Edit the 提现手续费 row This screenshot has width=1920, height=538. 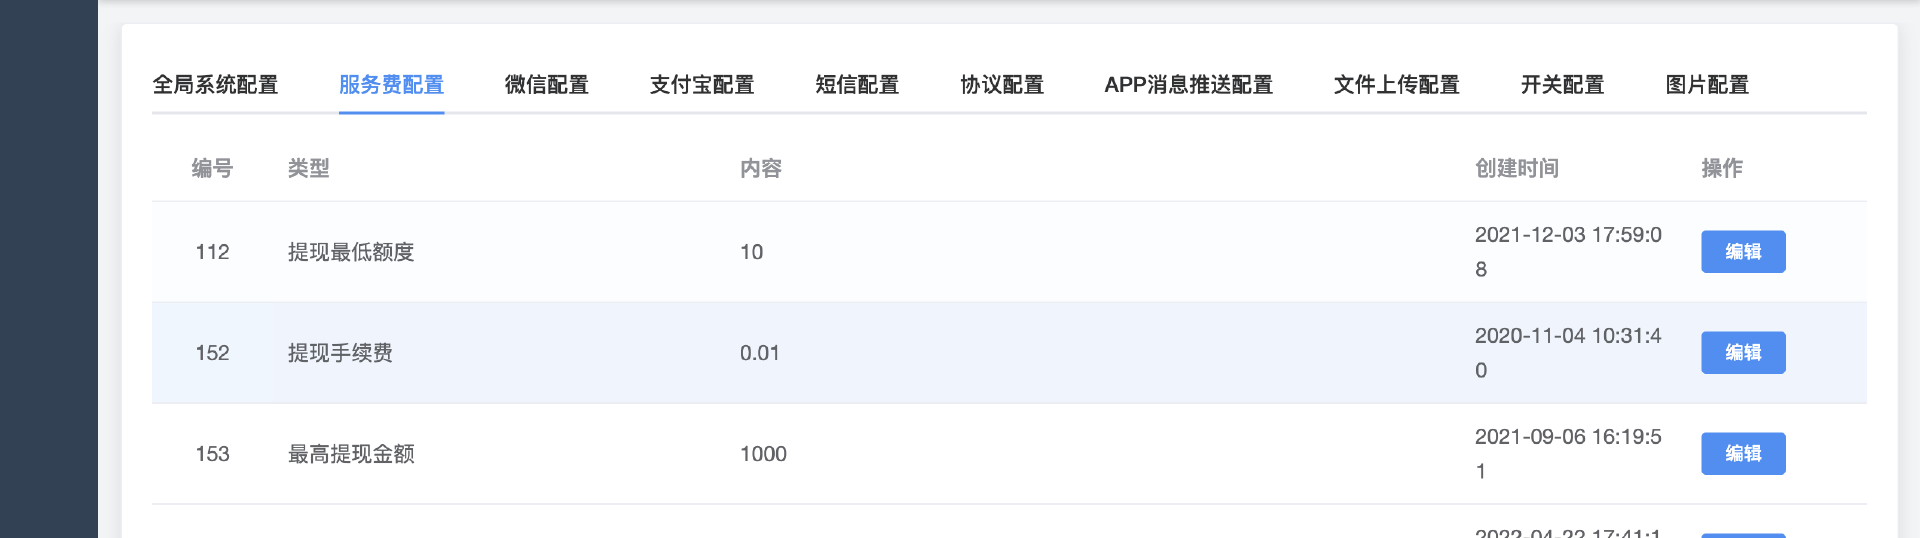click(1743, 353)
